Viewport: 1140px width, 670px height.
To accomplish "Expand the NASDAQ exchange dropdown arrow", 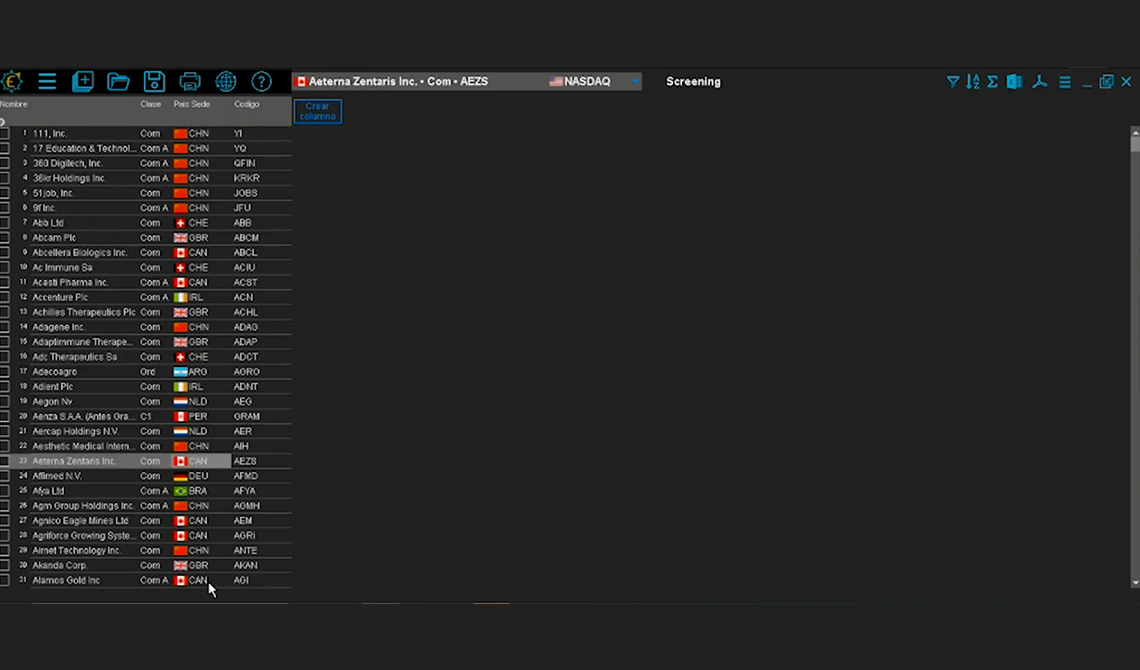I will click(x=635, y=81).
